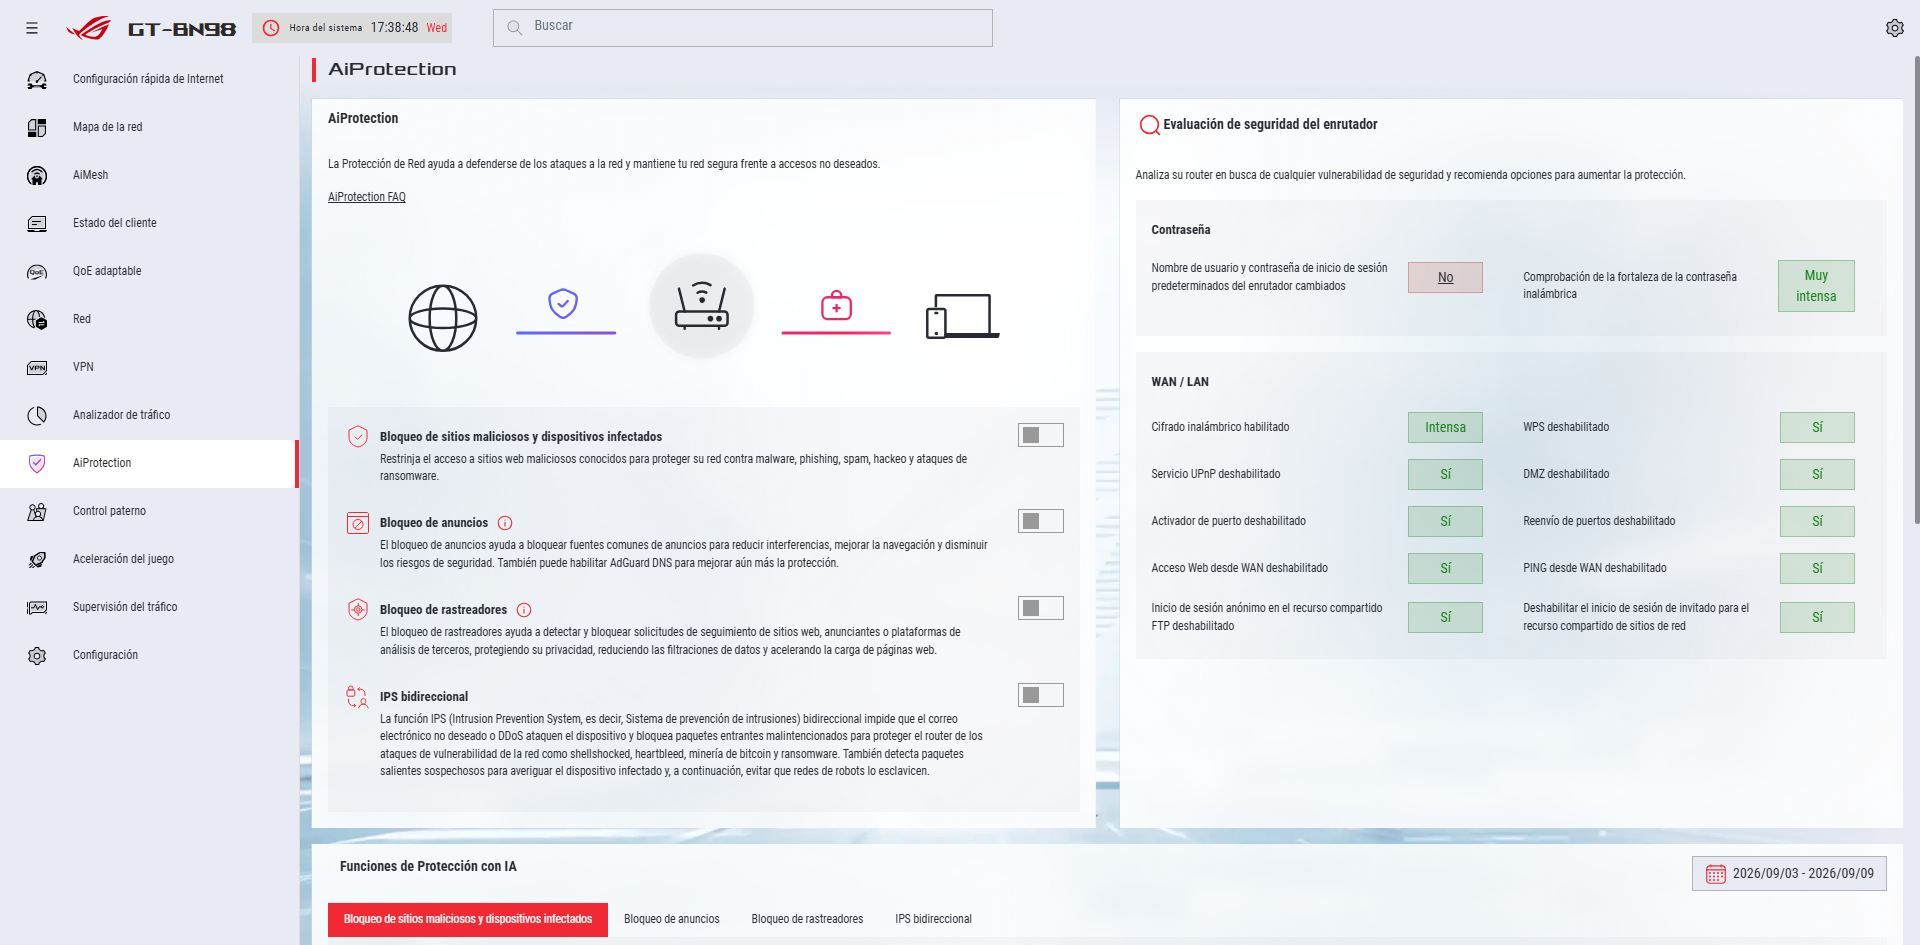
Task: Click the laptop and phone devices icon
Action: pos(962,316)
